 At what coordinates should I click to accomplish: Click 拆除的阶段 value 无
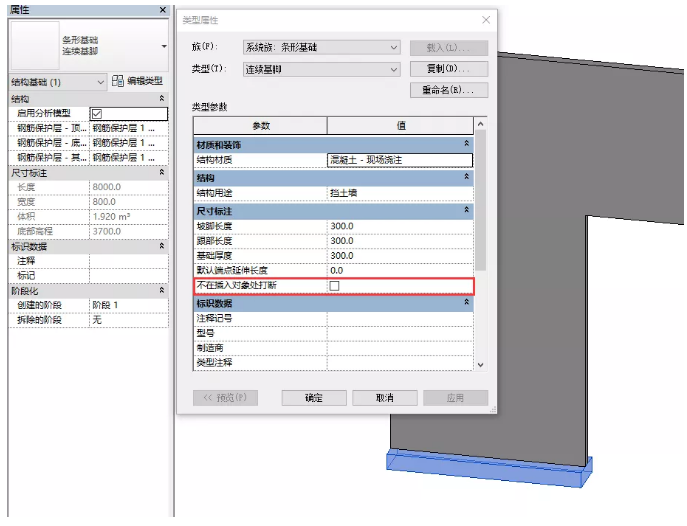coord(129,320)
